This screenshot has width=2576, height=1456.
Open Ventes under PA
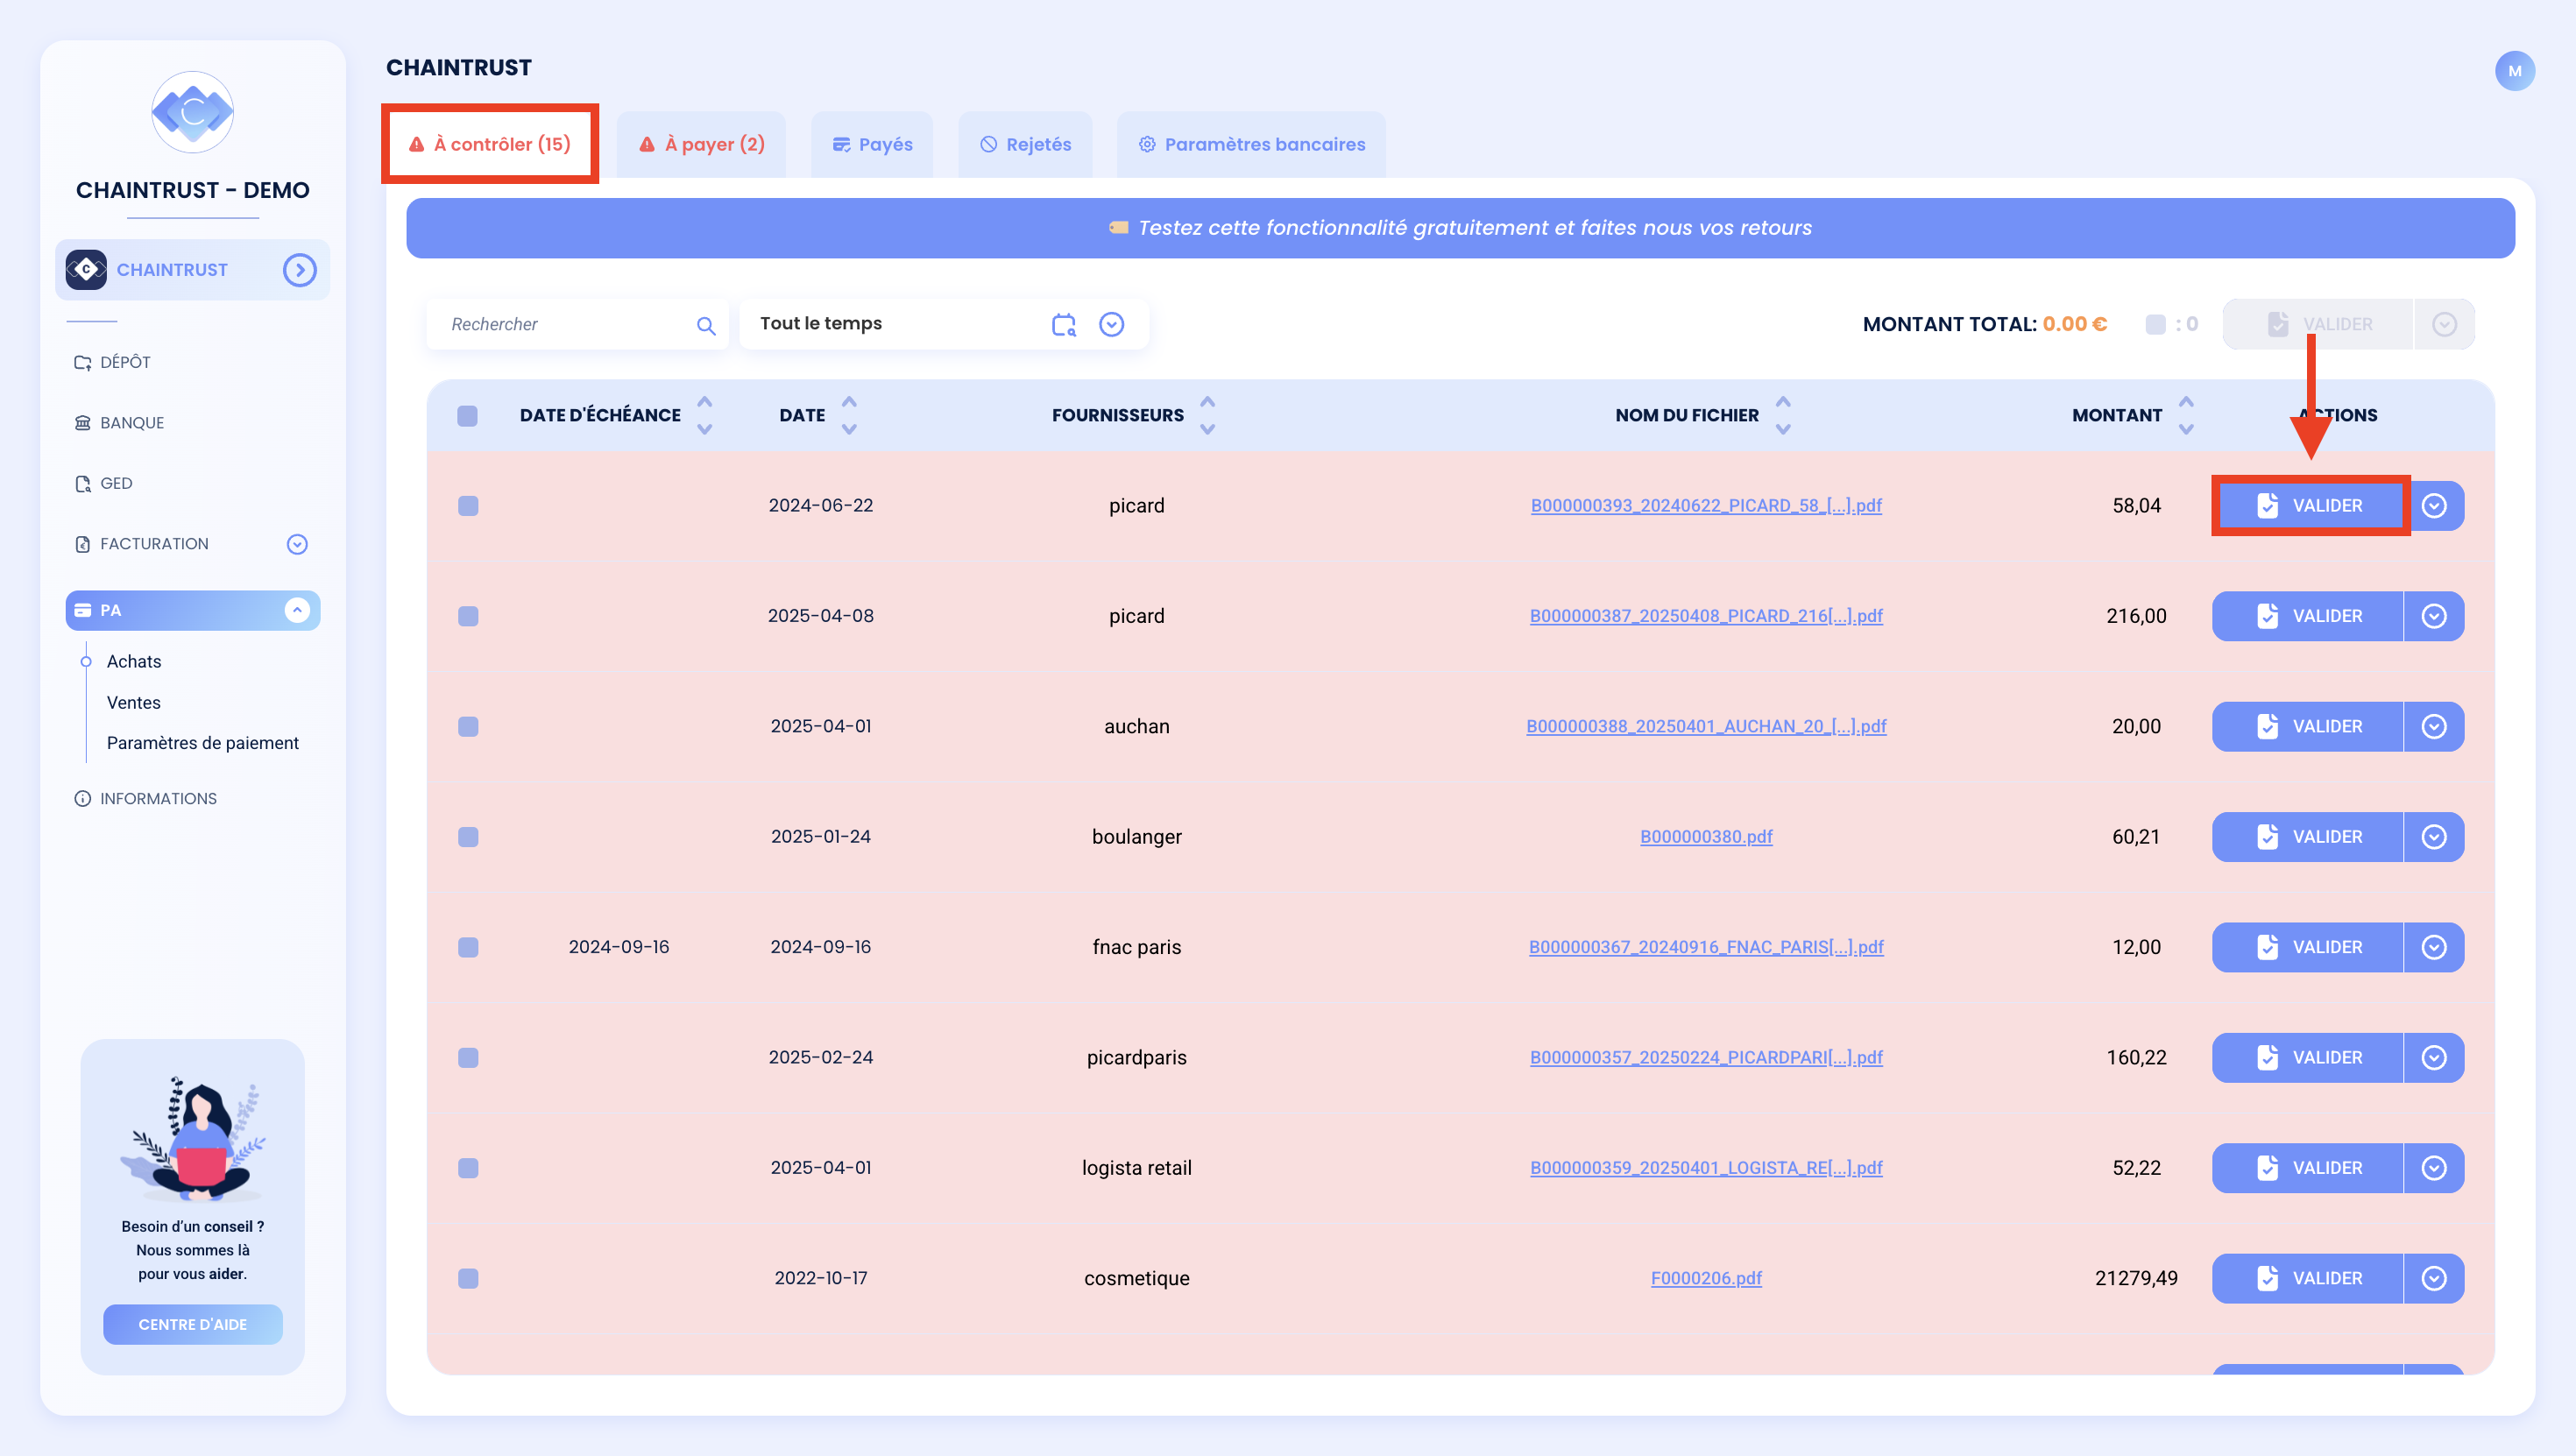tap(134, 703)
